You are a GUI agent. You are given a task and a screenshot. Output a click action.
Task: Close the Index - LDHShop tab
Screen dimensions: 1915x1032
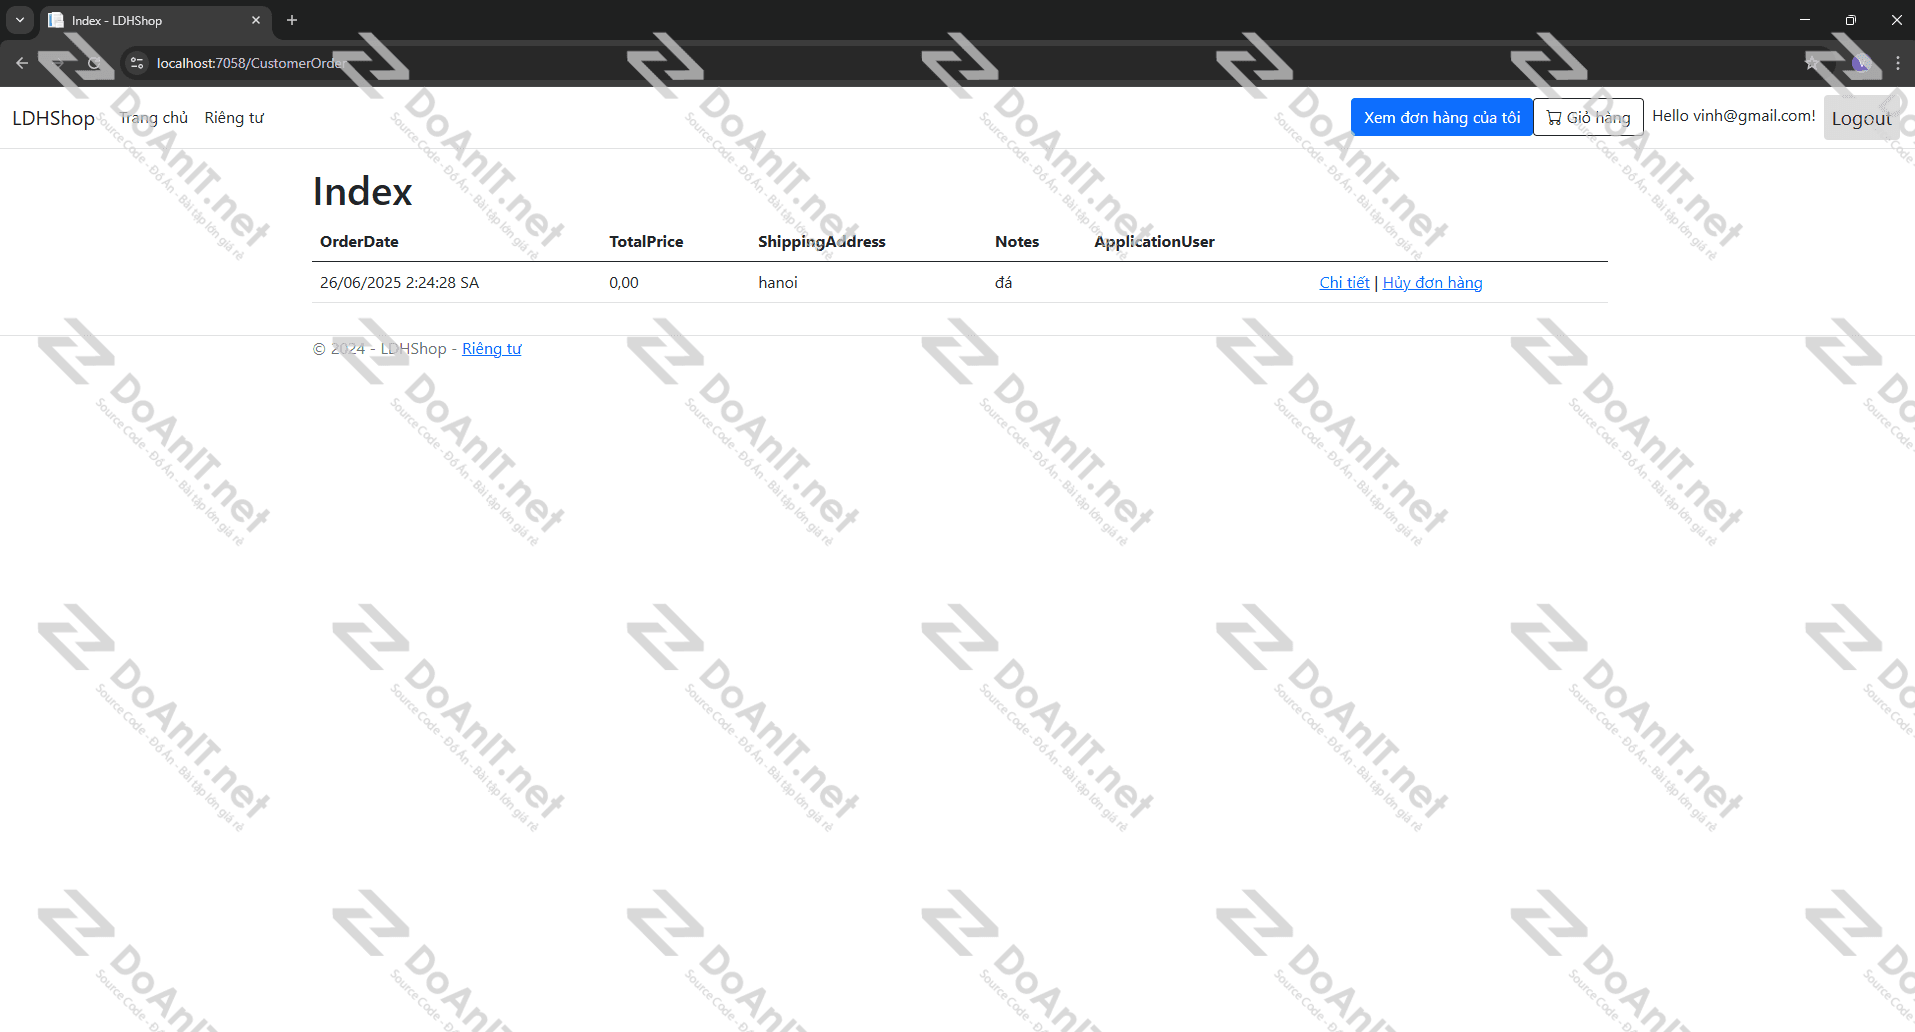[x=256, y=20]
